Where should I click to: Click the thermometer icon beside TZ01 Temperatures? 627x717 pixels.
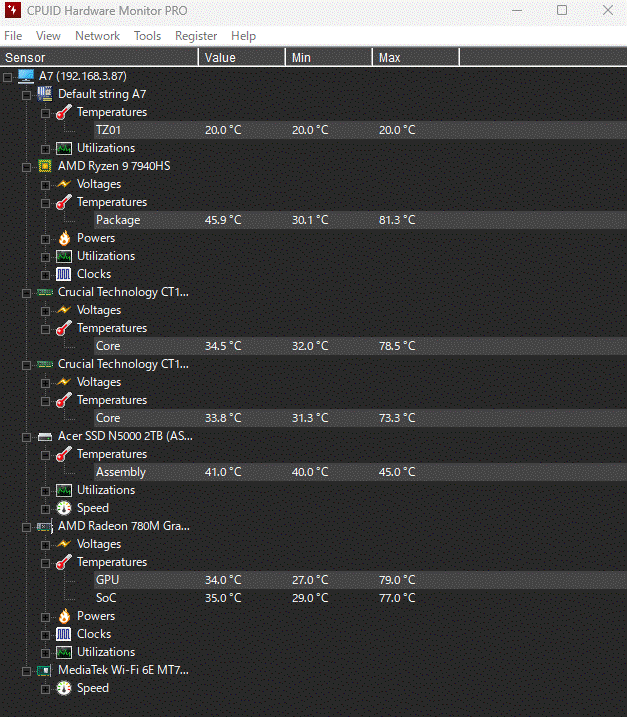(64, 112)
